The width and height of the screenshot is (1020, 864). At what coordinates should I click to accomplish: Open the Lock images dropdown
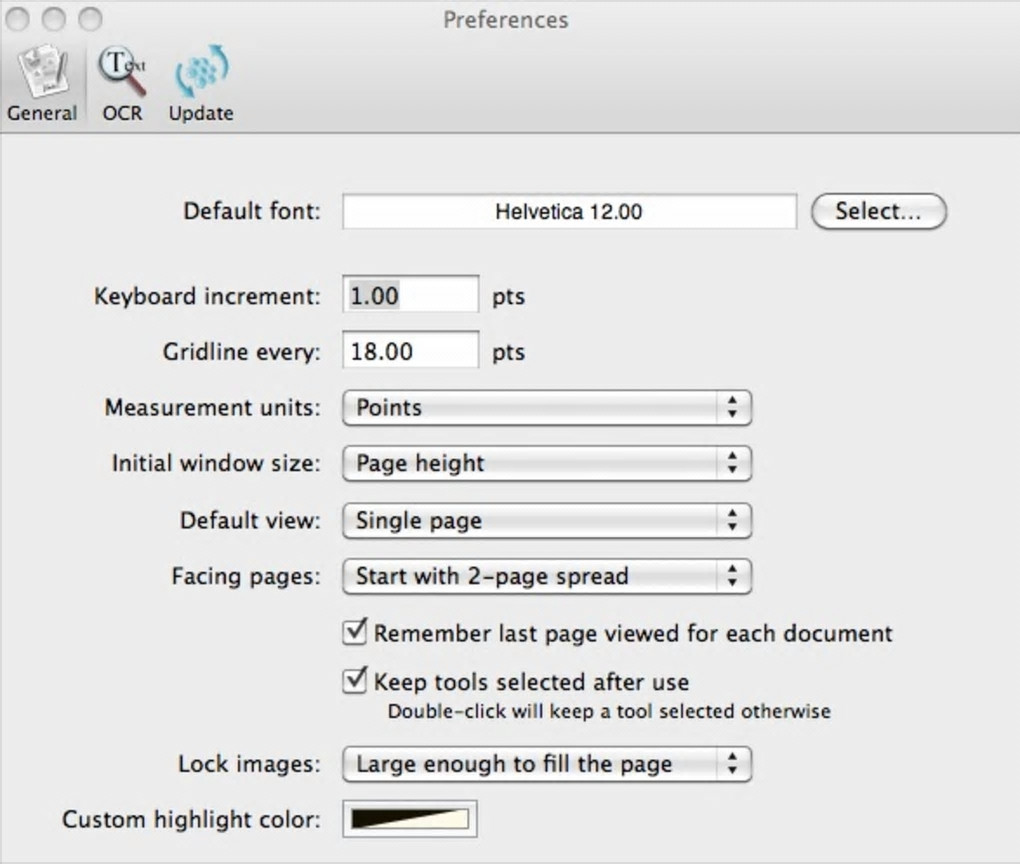pyautogui.click(x=547, y=764)
